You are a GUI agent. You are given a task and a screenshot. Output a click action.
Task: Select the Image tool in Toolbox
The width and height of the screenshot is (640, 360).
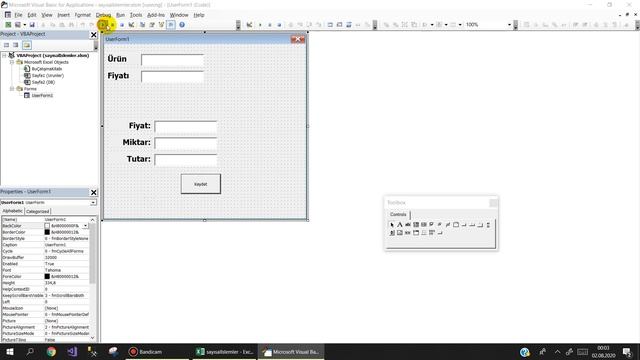[400, 233]
